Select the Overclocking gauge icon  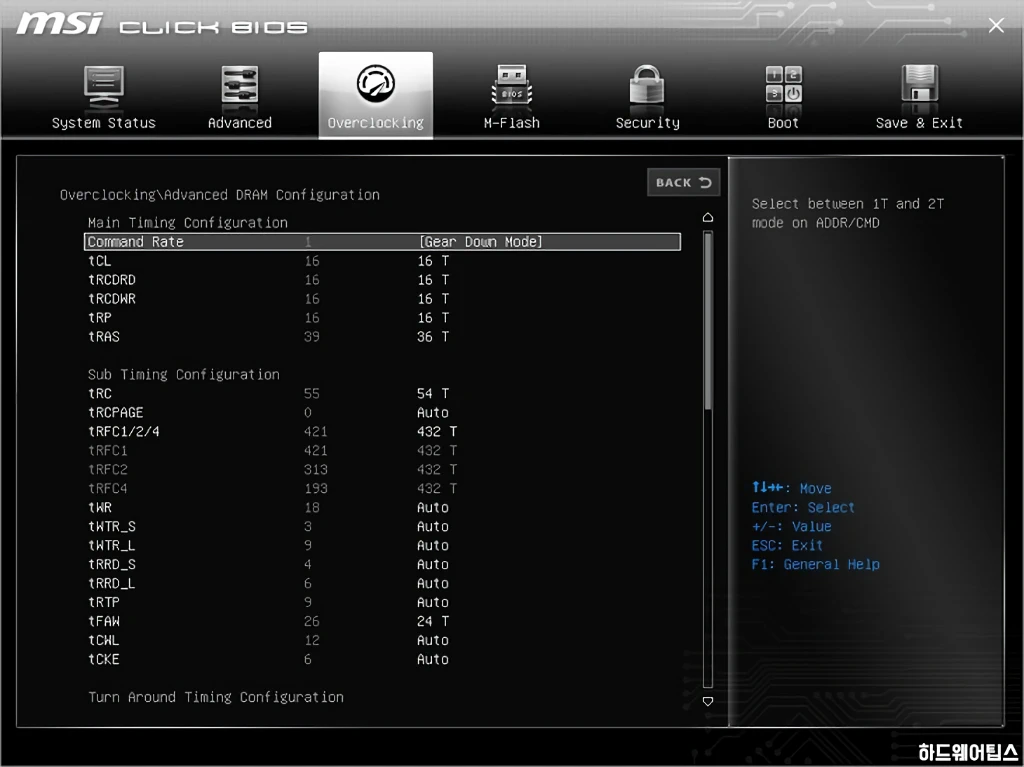376,84
